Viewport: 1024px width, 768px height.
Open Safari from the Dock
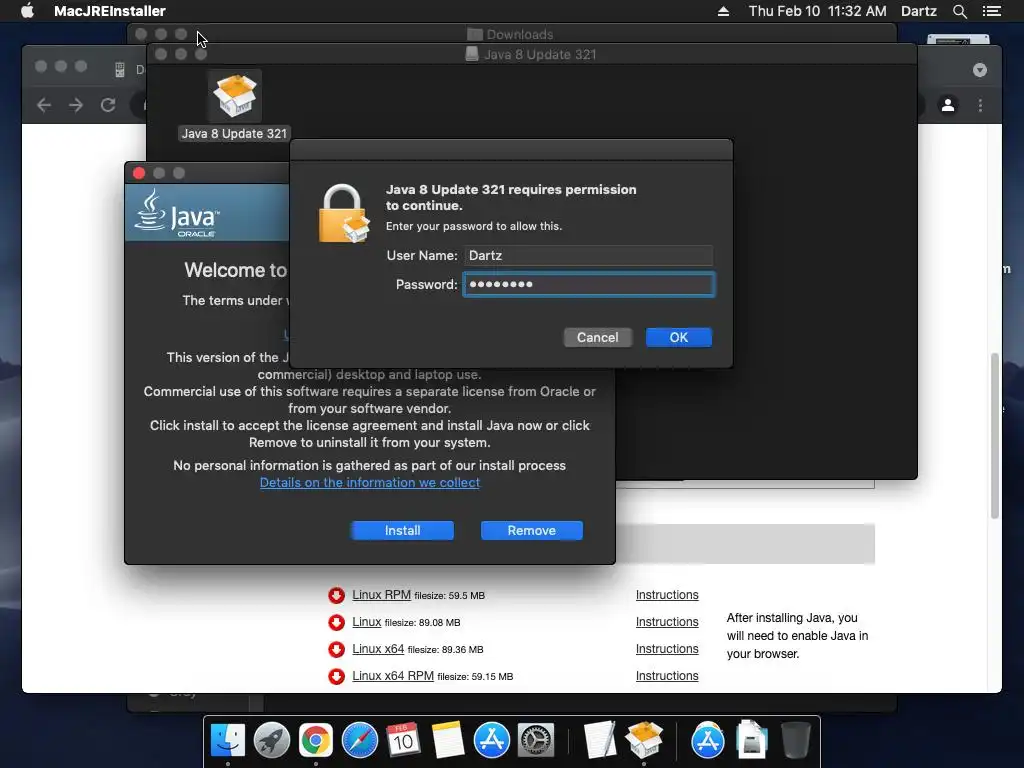tap(359, 741)
